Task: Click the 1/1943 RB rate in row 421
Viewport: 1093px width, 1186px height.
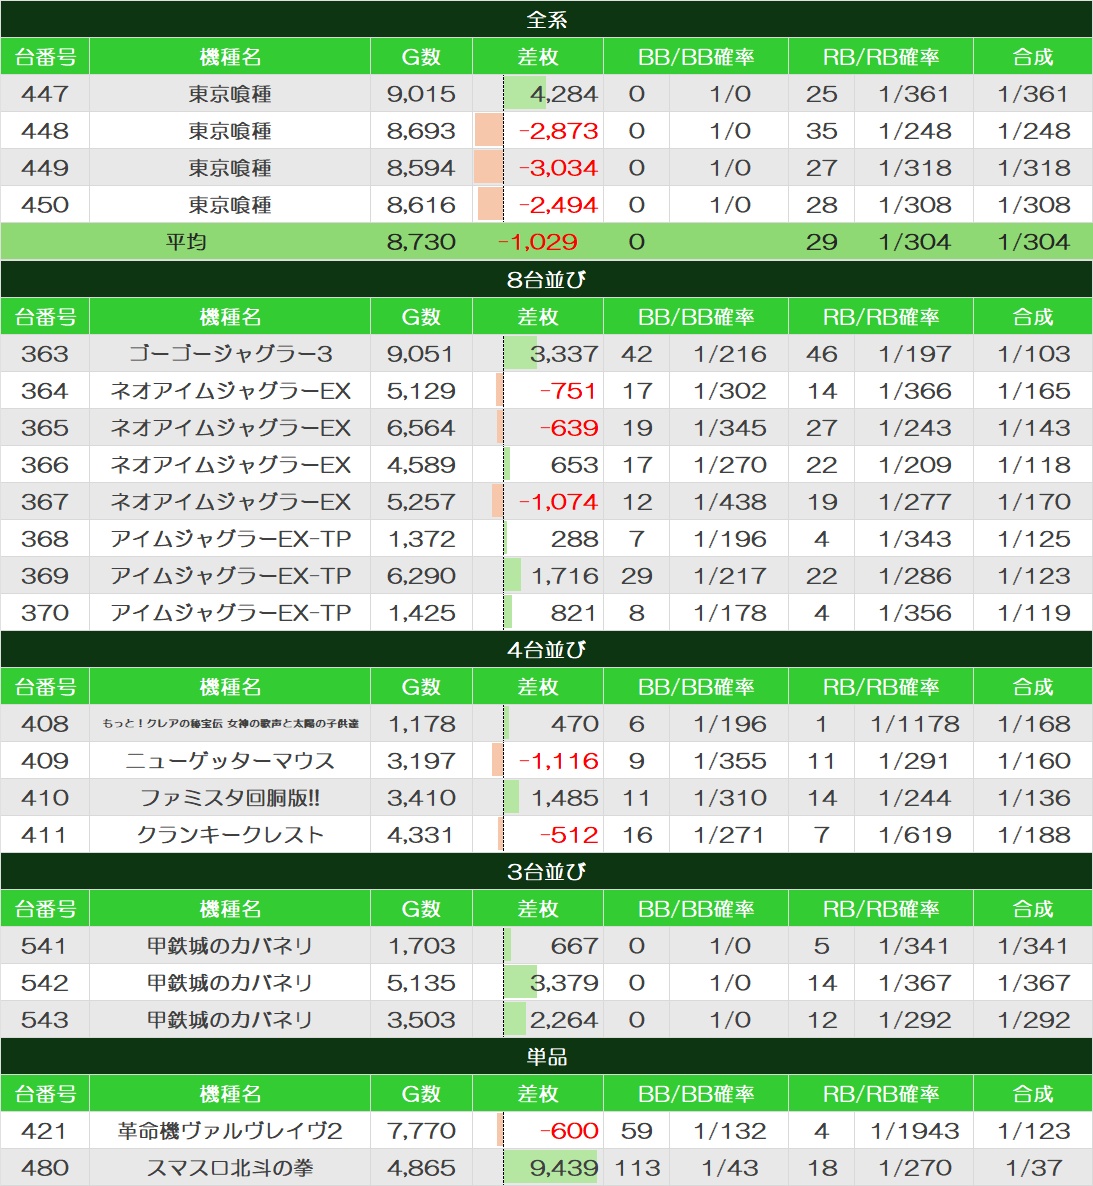Action: pyautogui.click(x=914, y=1131)
